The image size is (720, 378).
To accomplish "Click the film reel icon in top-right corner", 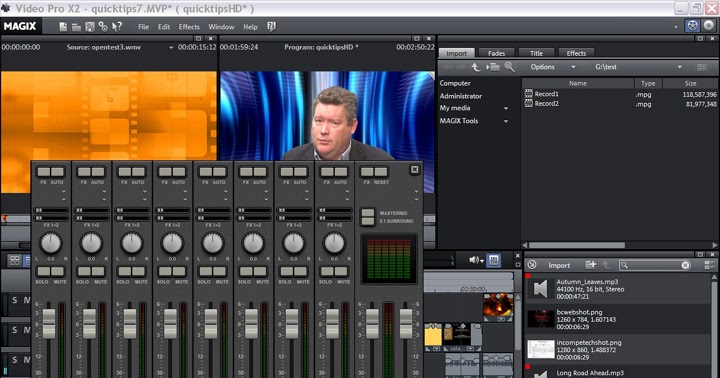I will [x=692, y=26].
